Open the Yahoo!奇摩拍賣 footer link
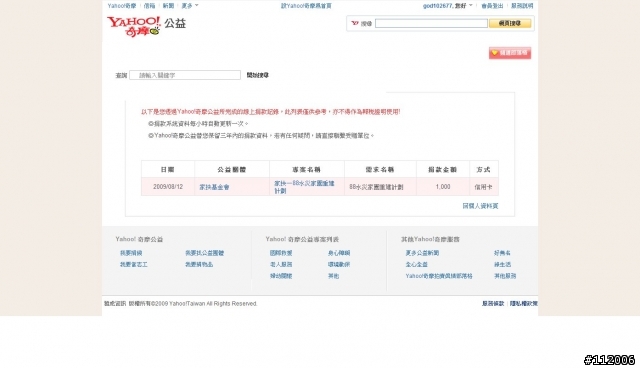The image size is (640, 368). pyautogui.click(x=439, y=276)
